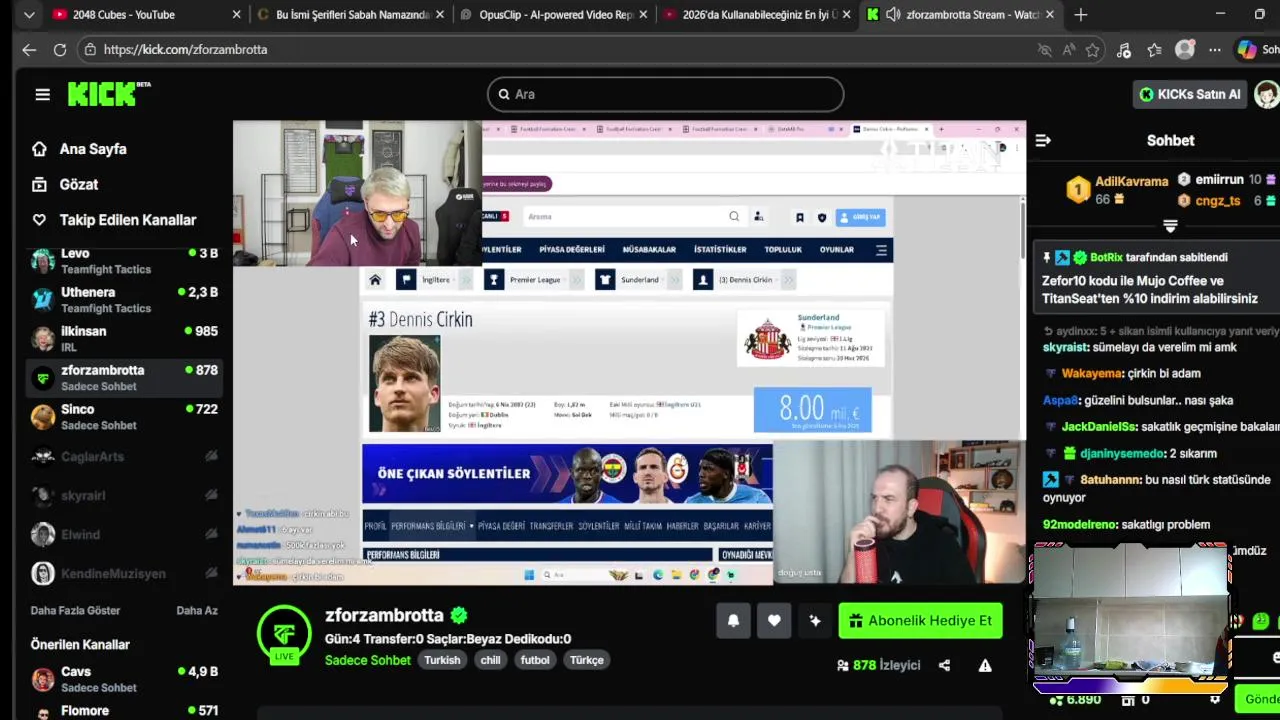Toggle the follow heart button
The height and width of the screenshot is (720, 1280).
[x=774, y=621]
